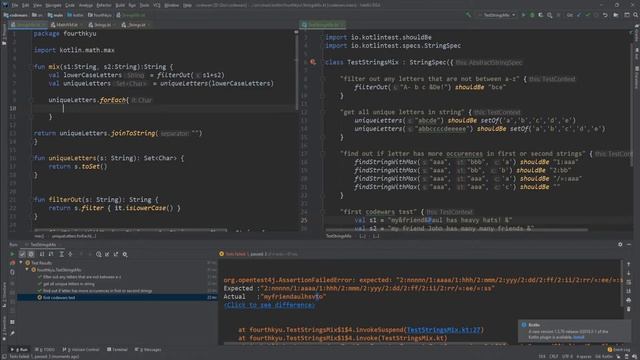The height and width of the screenshot is (360, 640).
Task: Follow the TestStringsMix.kt:27 stack trace link
Action: [444, 330]
